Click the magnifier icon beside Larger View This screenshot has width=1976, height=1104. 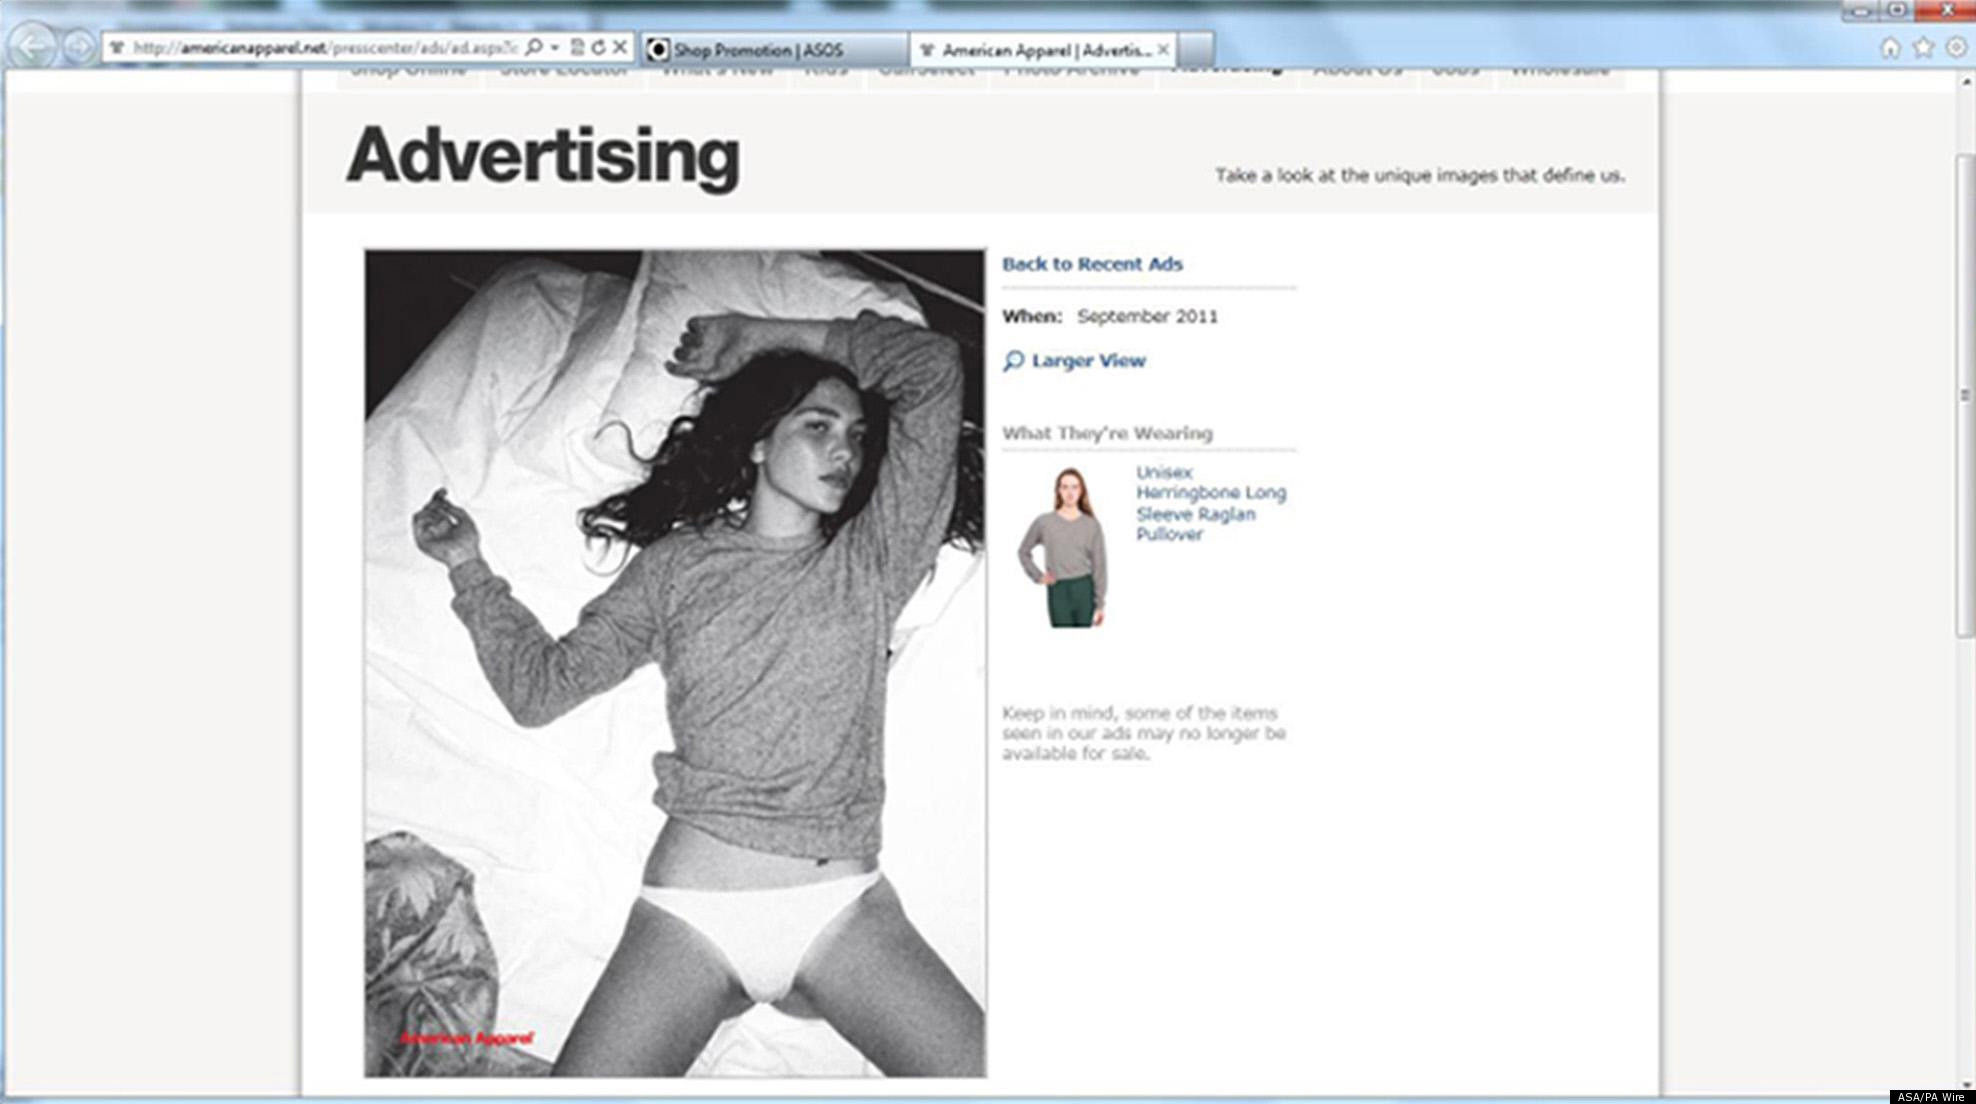(x=1013, y=361)
